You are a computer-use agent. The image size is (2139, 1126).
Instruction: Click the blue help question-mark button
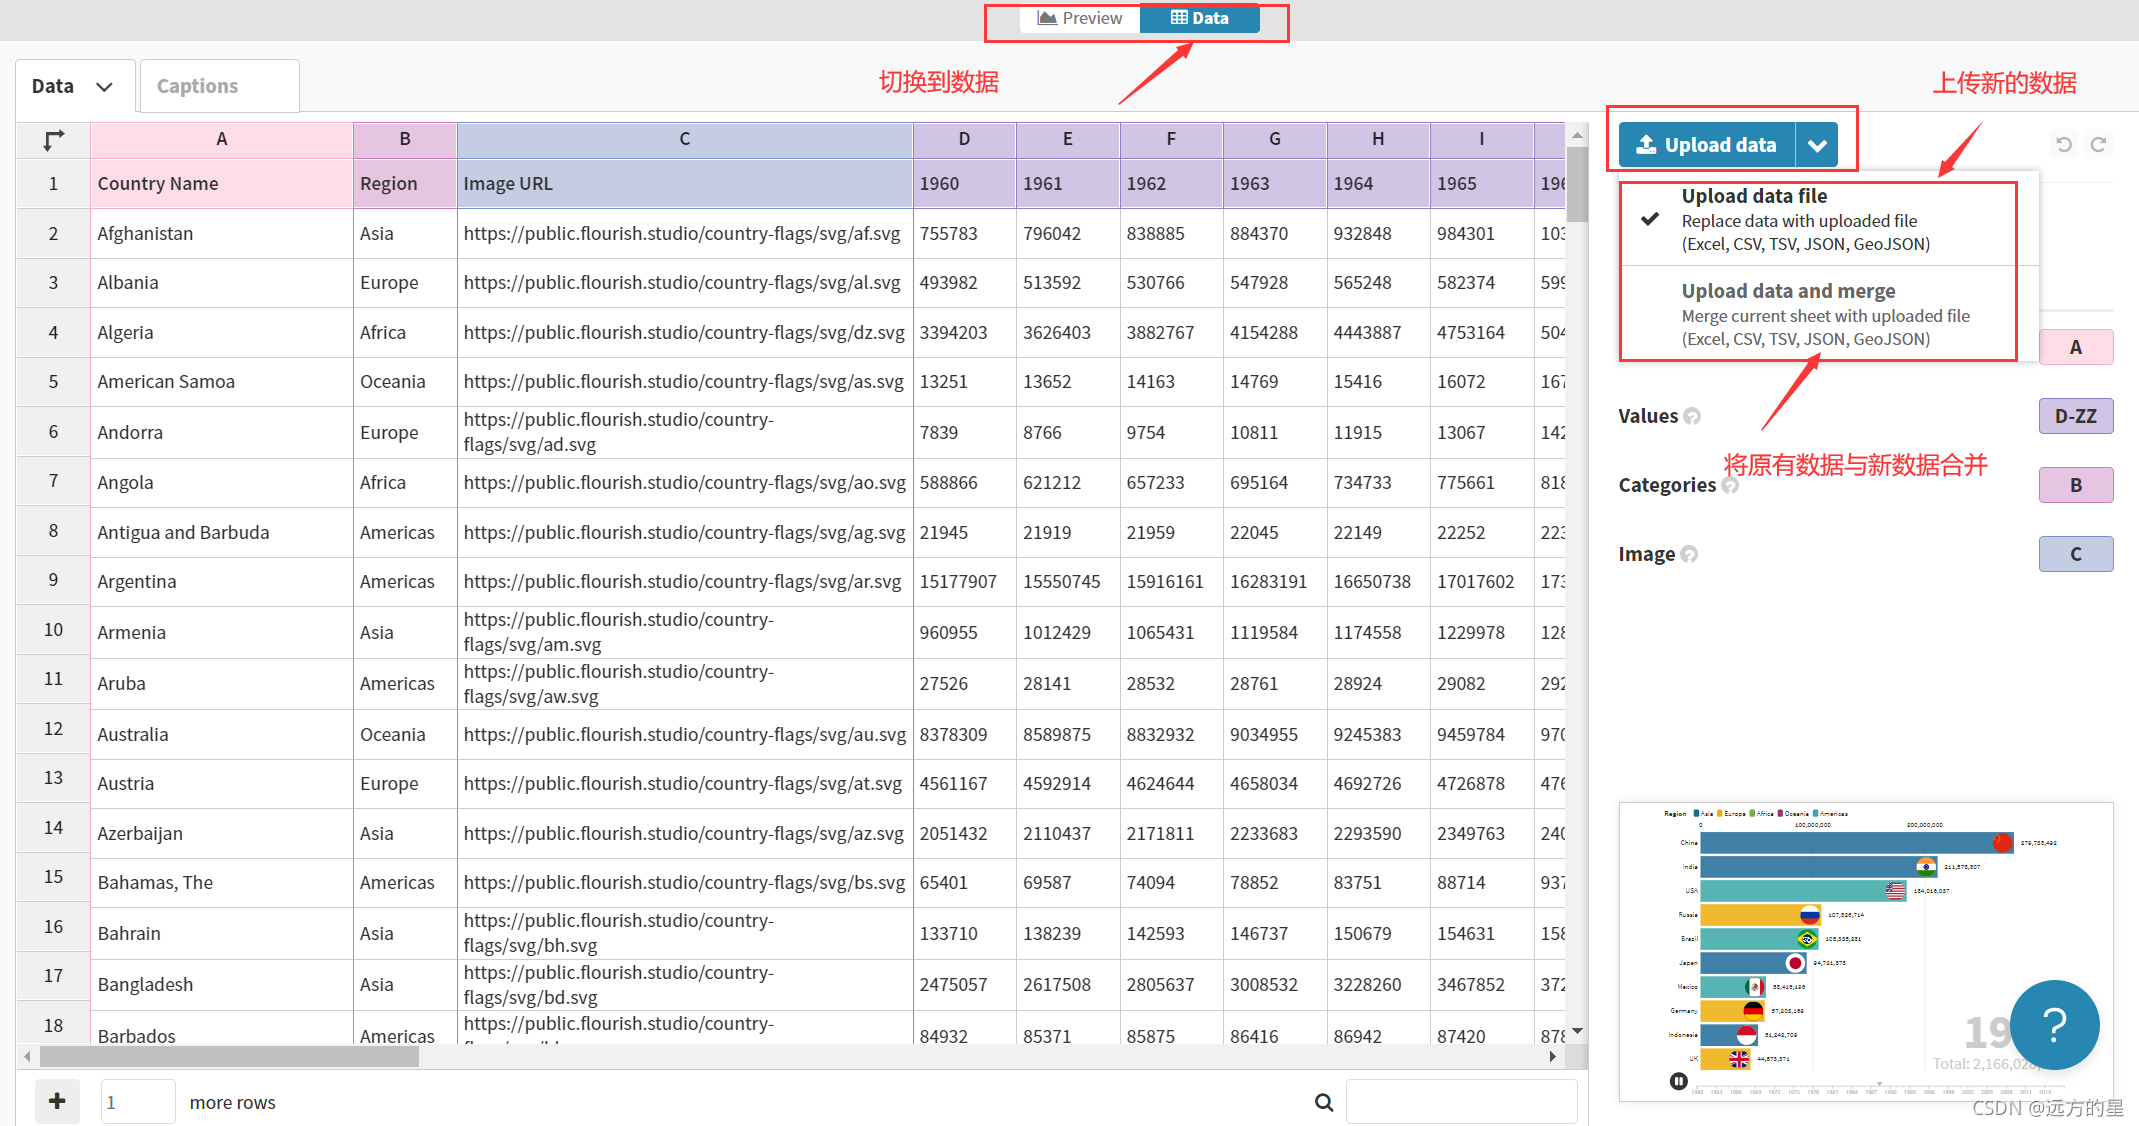click(2054, 1025)
